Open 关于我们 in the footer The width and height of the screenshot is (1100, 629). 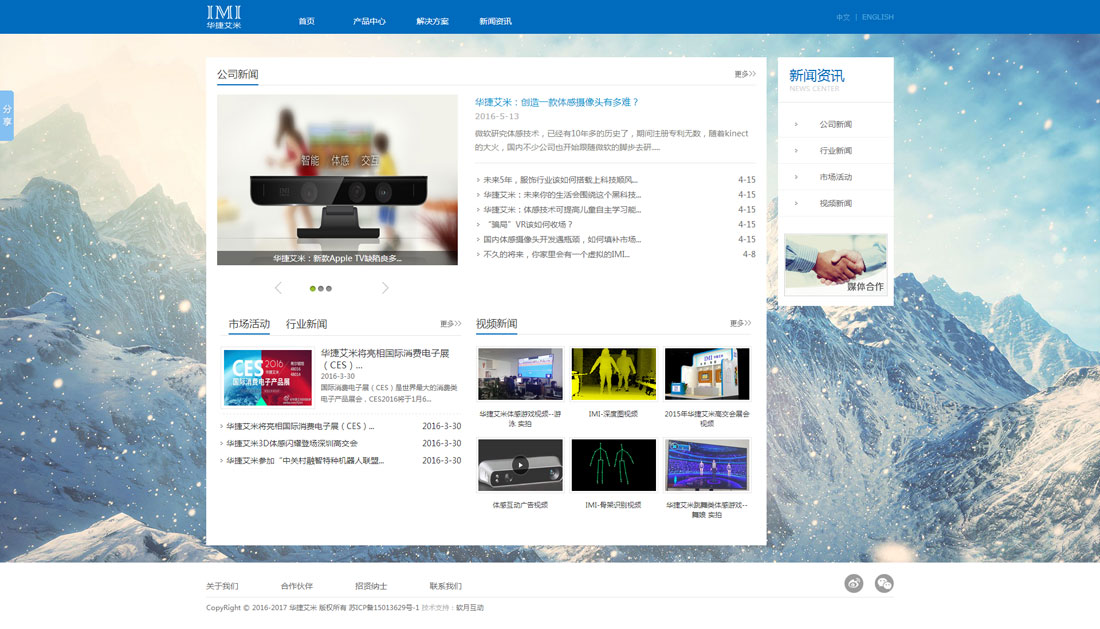click(x=222, y=586)
